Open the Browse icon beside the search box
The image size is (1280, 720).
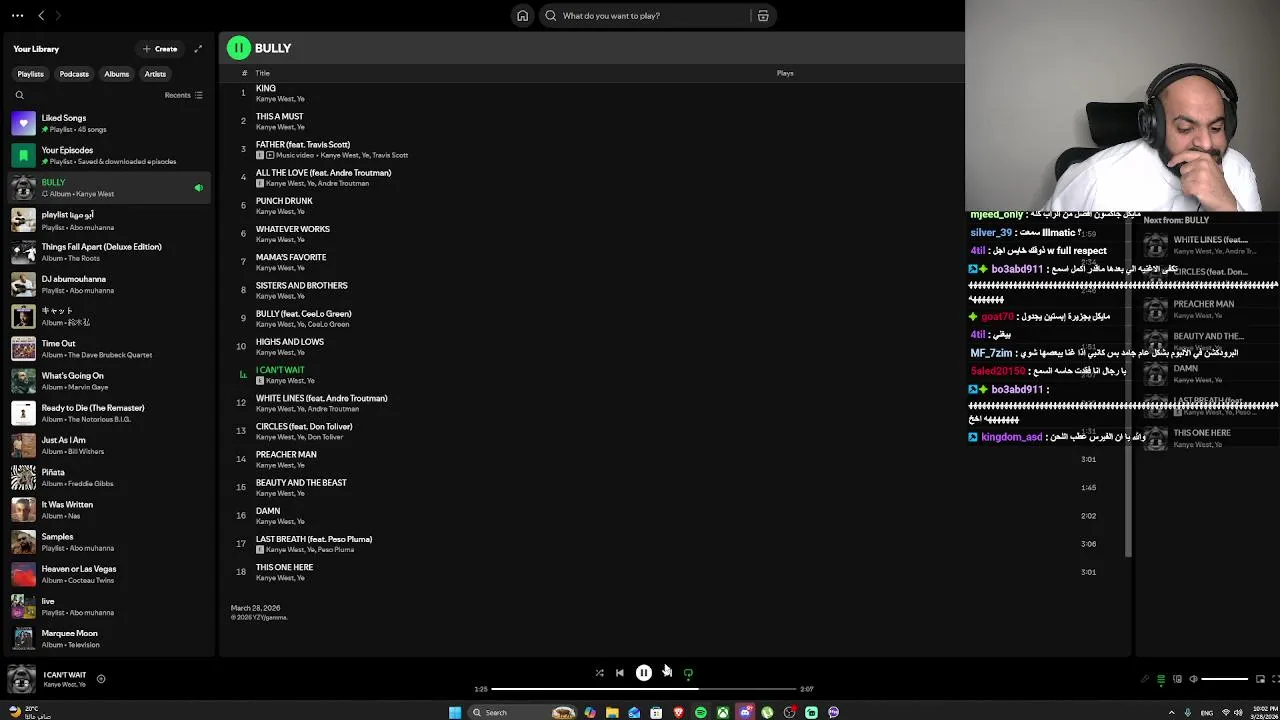pos(763,16)
